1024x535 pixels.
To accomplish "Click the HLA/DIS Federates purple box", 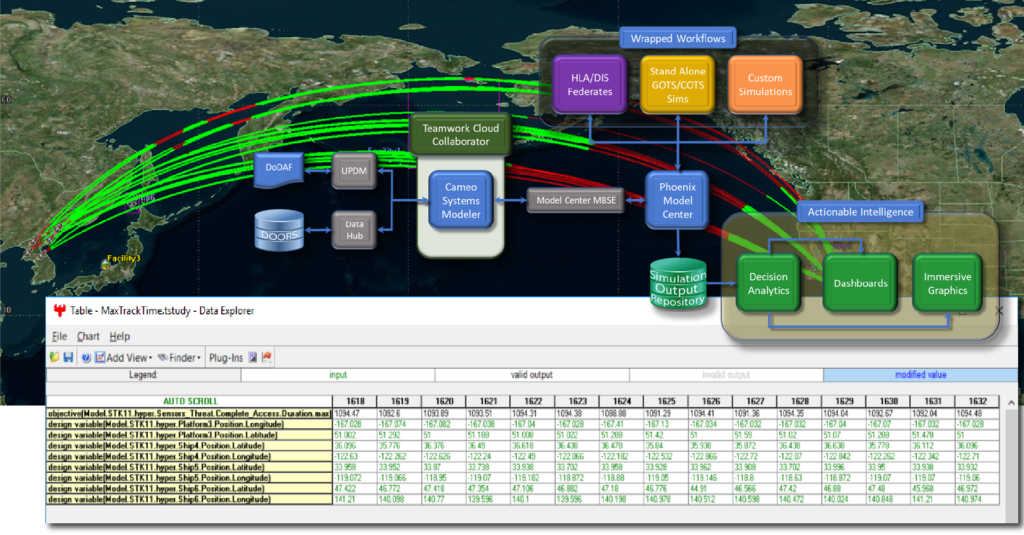I will 590,85.
